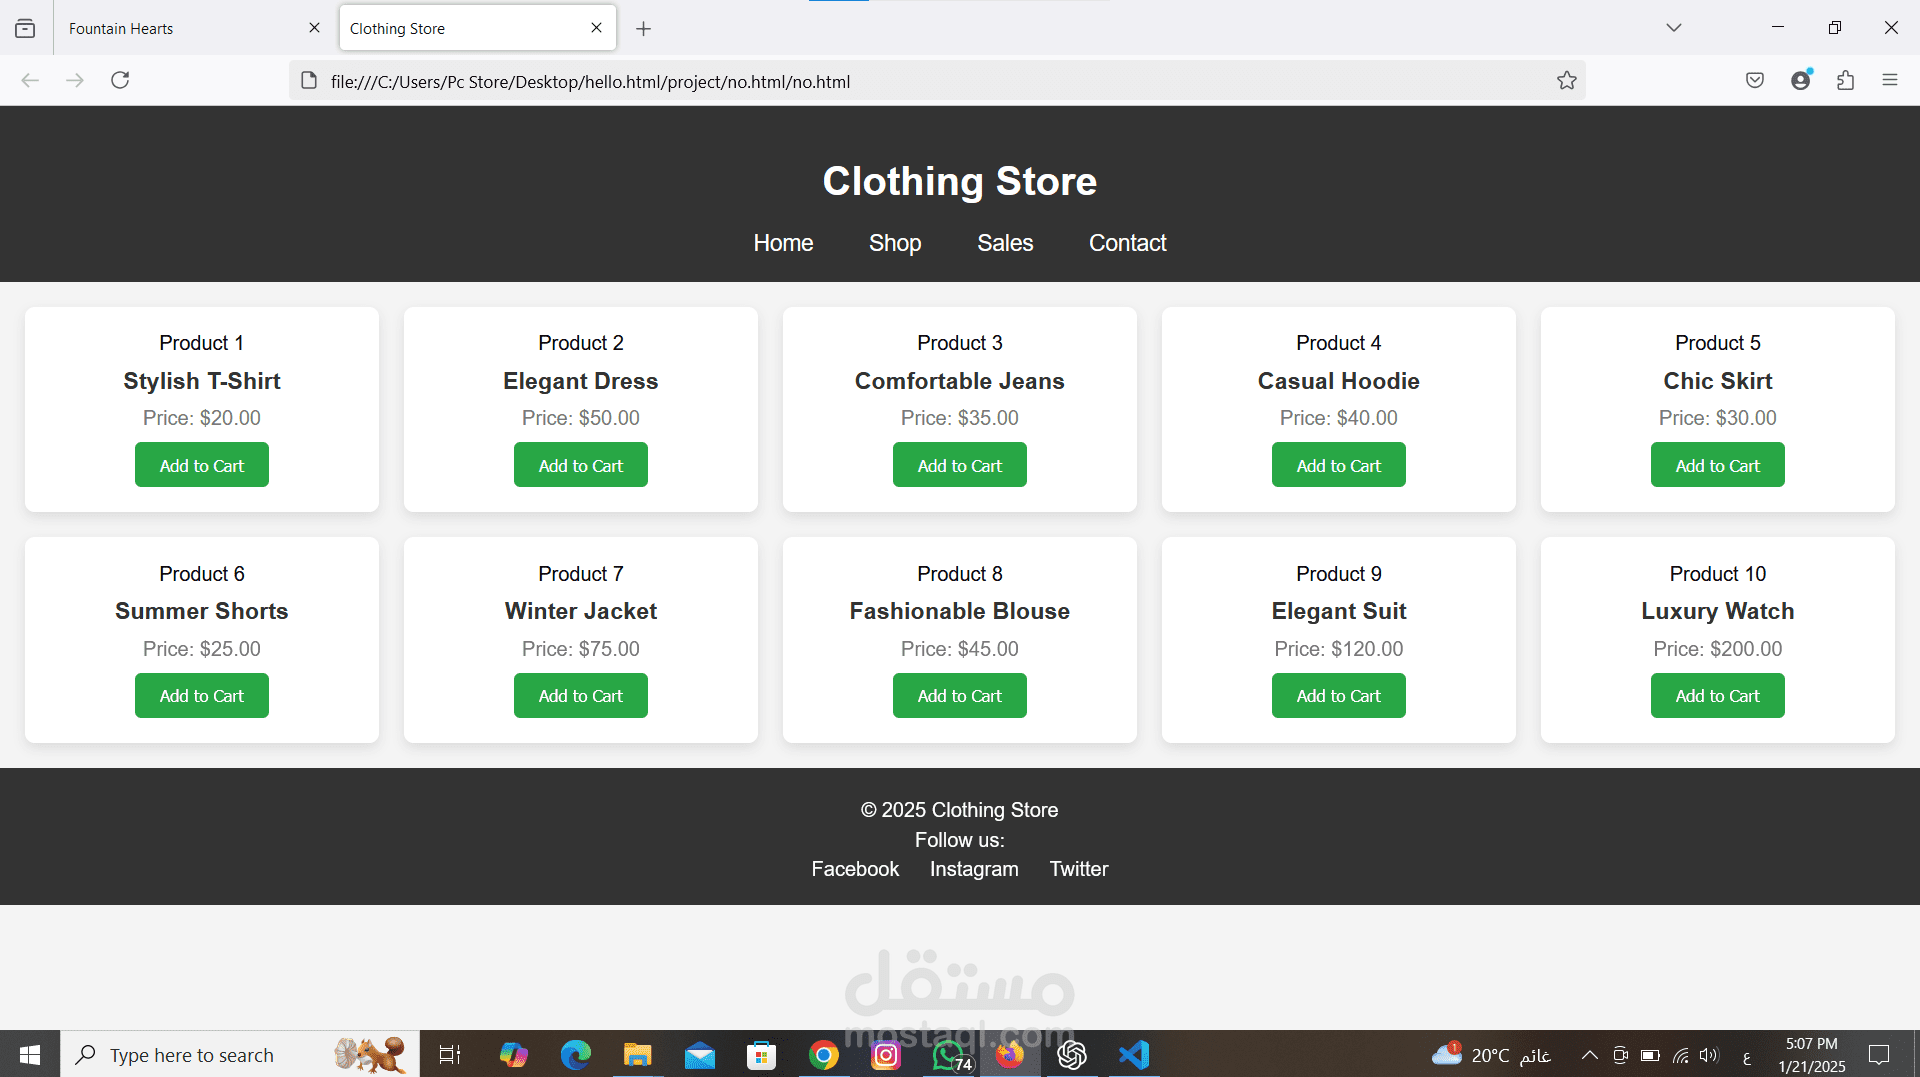
Task: Close the Fountain Hearts tab
Action: [x=314, y=28]
